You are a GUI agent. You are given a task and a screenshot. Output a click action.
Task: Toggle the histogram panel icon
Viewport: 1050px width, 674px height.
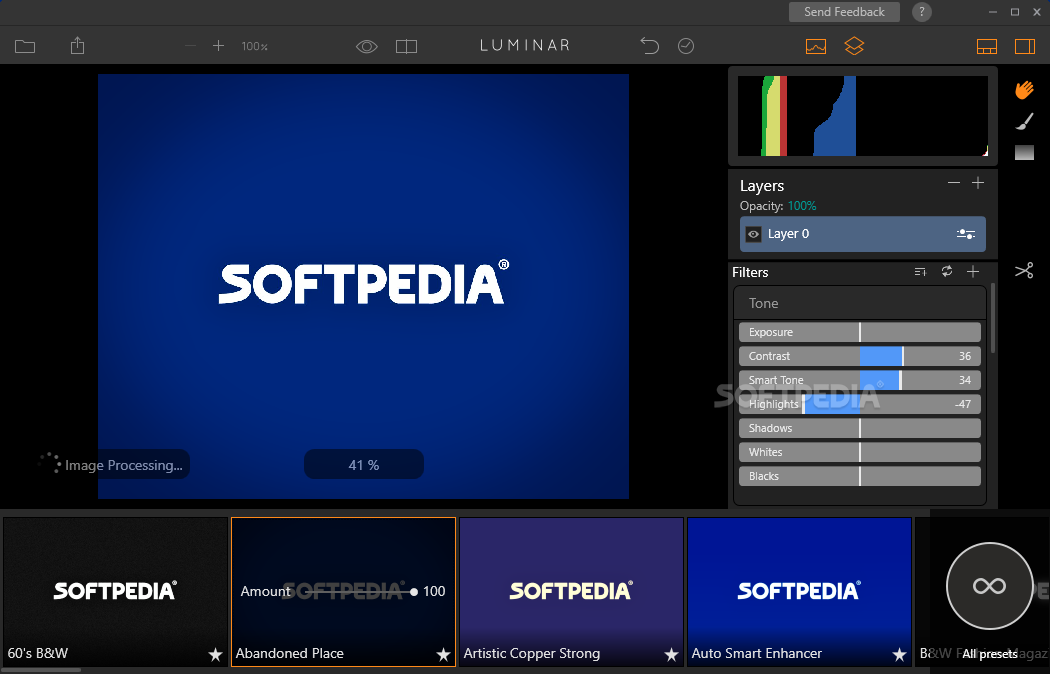pos(816,46)
